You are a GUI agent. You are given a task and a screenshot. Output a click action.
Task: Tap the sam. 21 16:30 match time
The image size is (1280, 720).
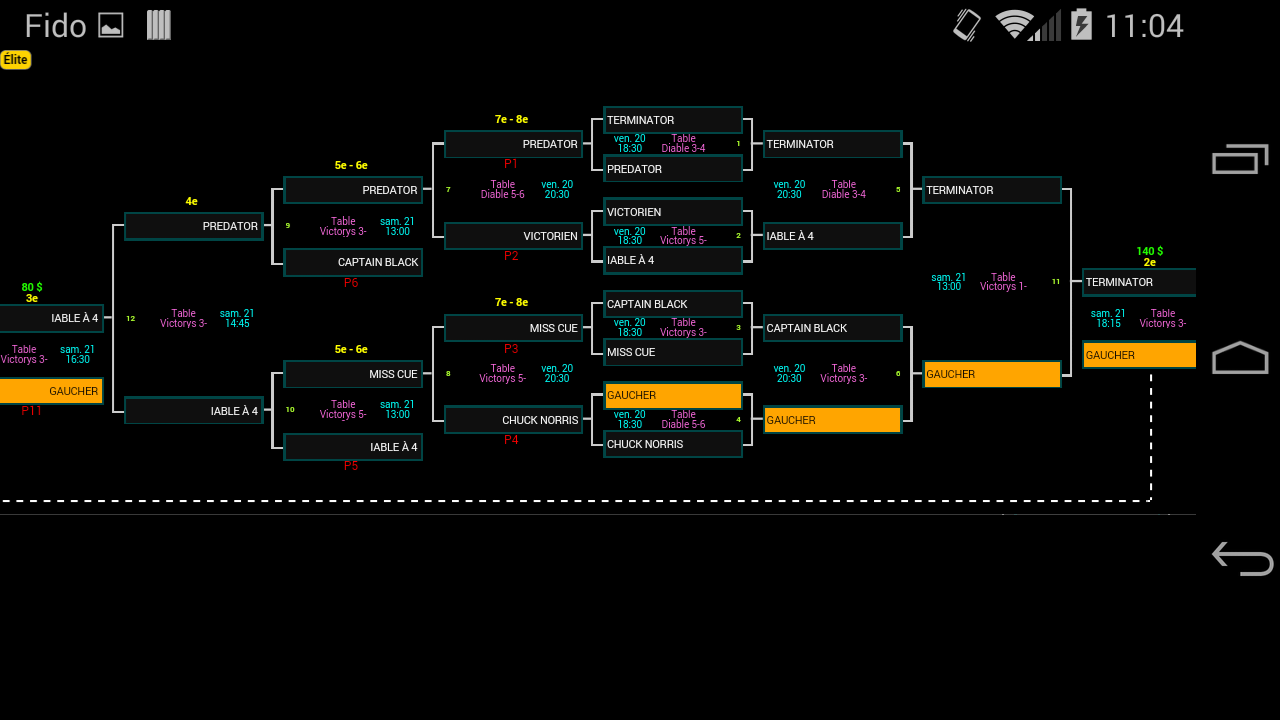click(x=77, y=354)
